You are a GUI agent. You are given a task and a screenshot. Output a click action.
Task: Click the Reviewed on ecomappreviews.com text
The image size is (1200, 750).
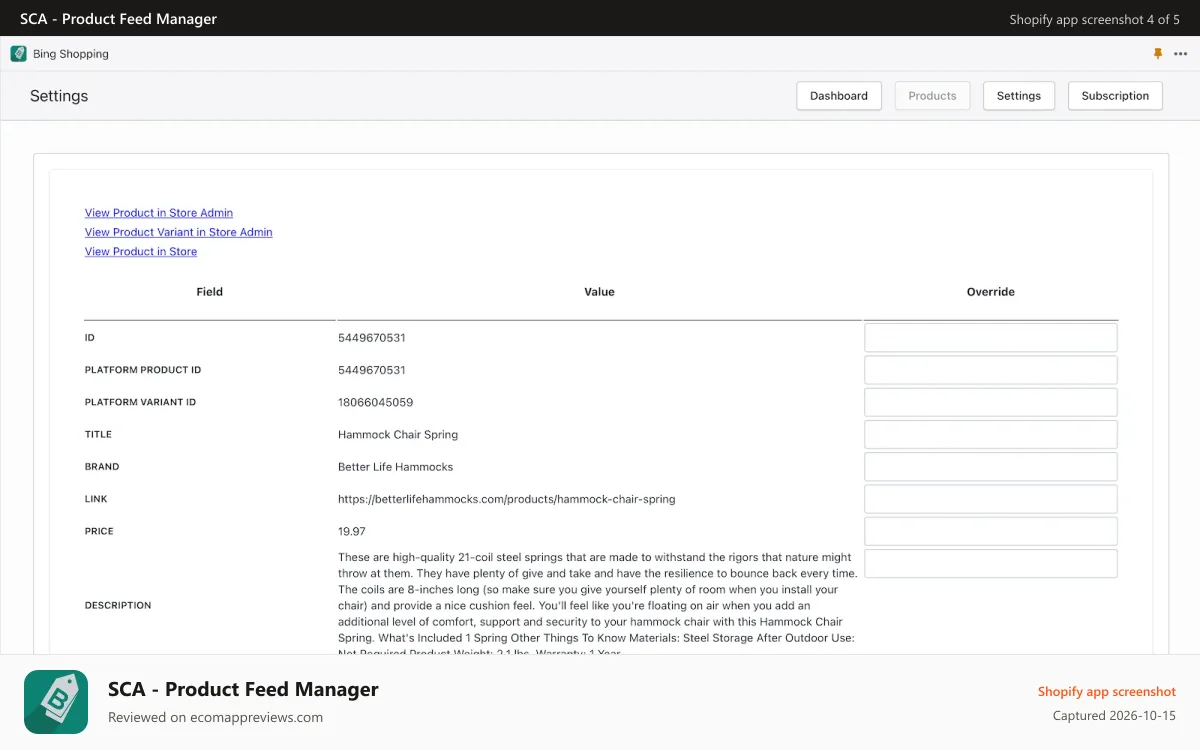coord(215,717)
